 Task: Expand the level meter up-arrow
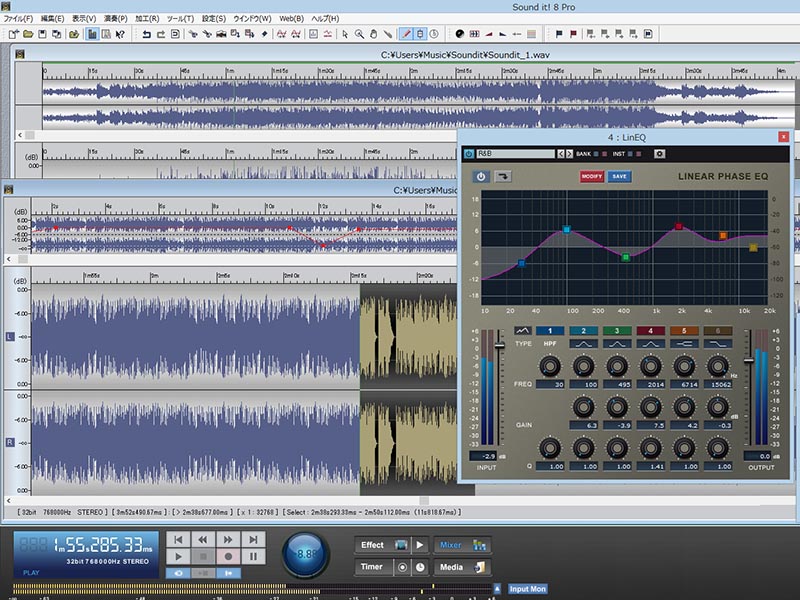coord(497,589)
